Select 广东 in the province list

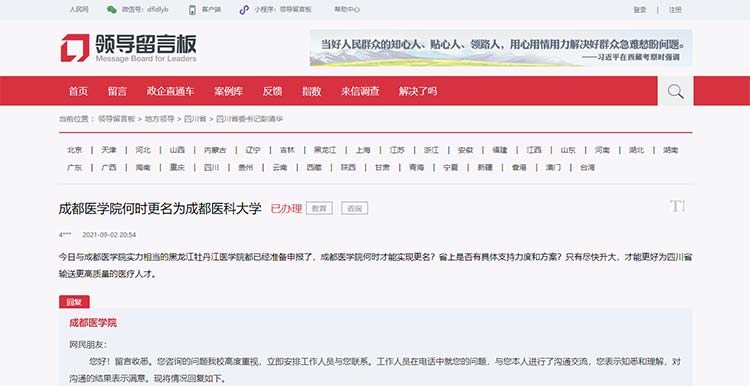(x=75, y=167)
